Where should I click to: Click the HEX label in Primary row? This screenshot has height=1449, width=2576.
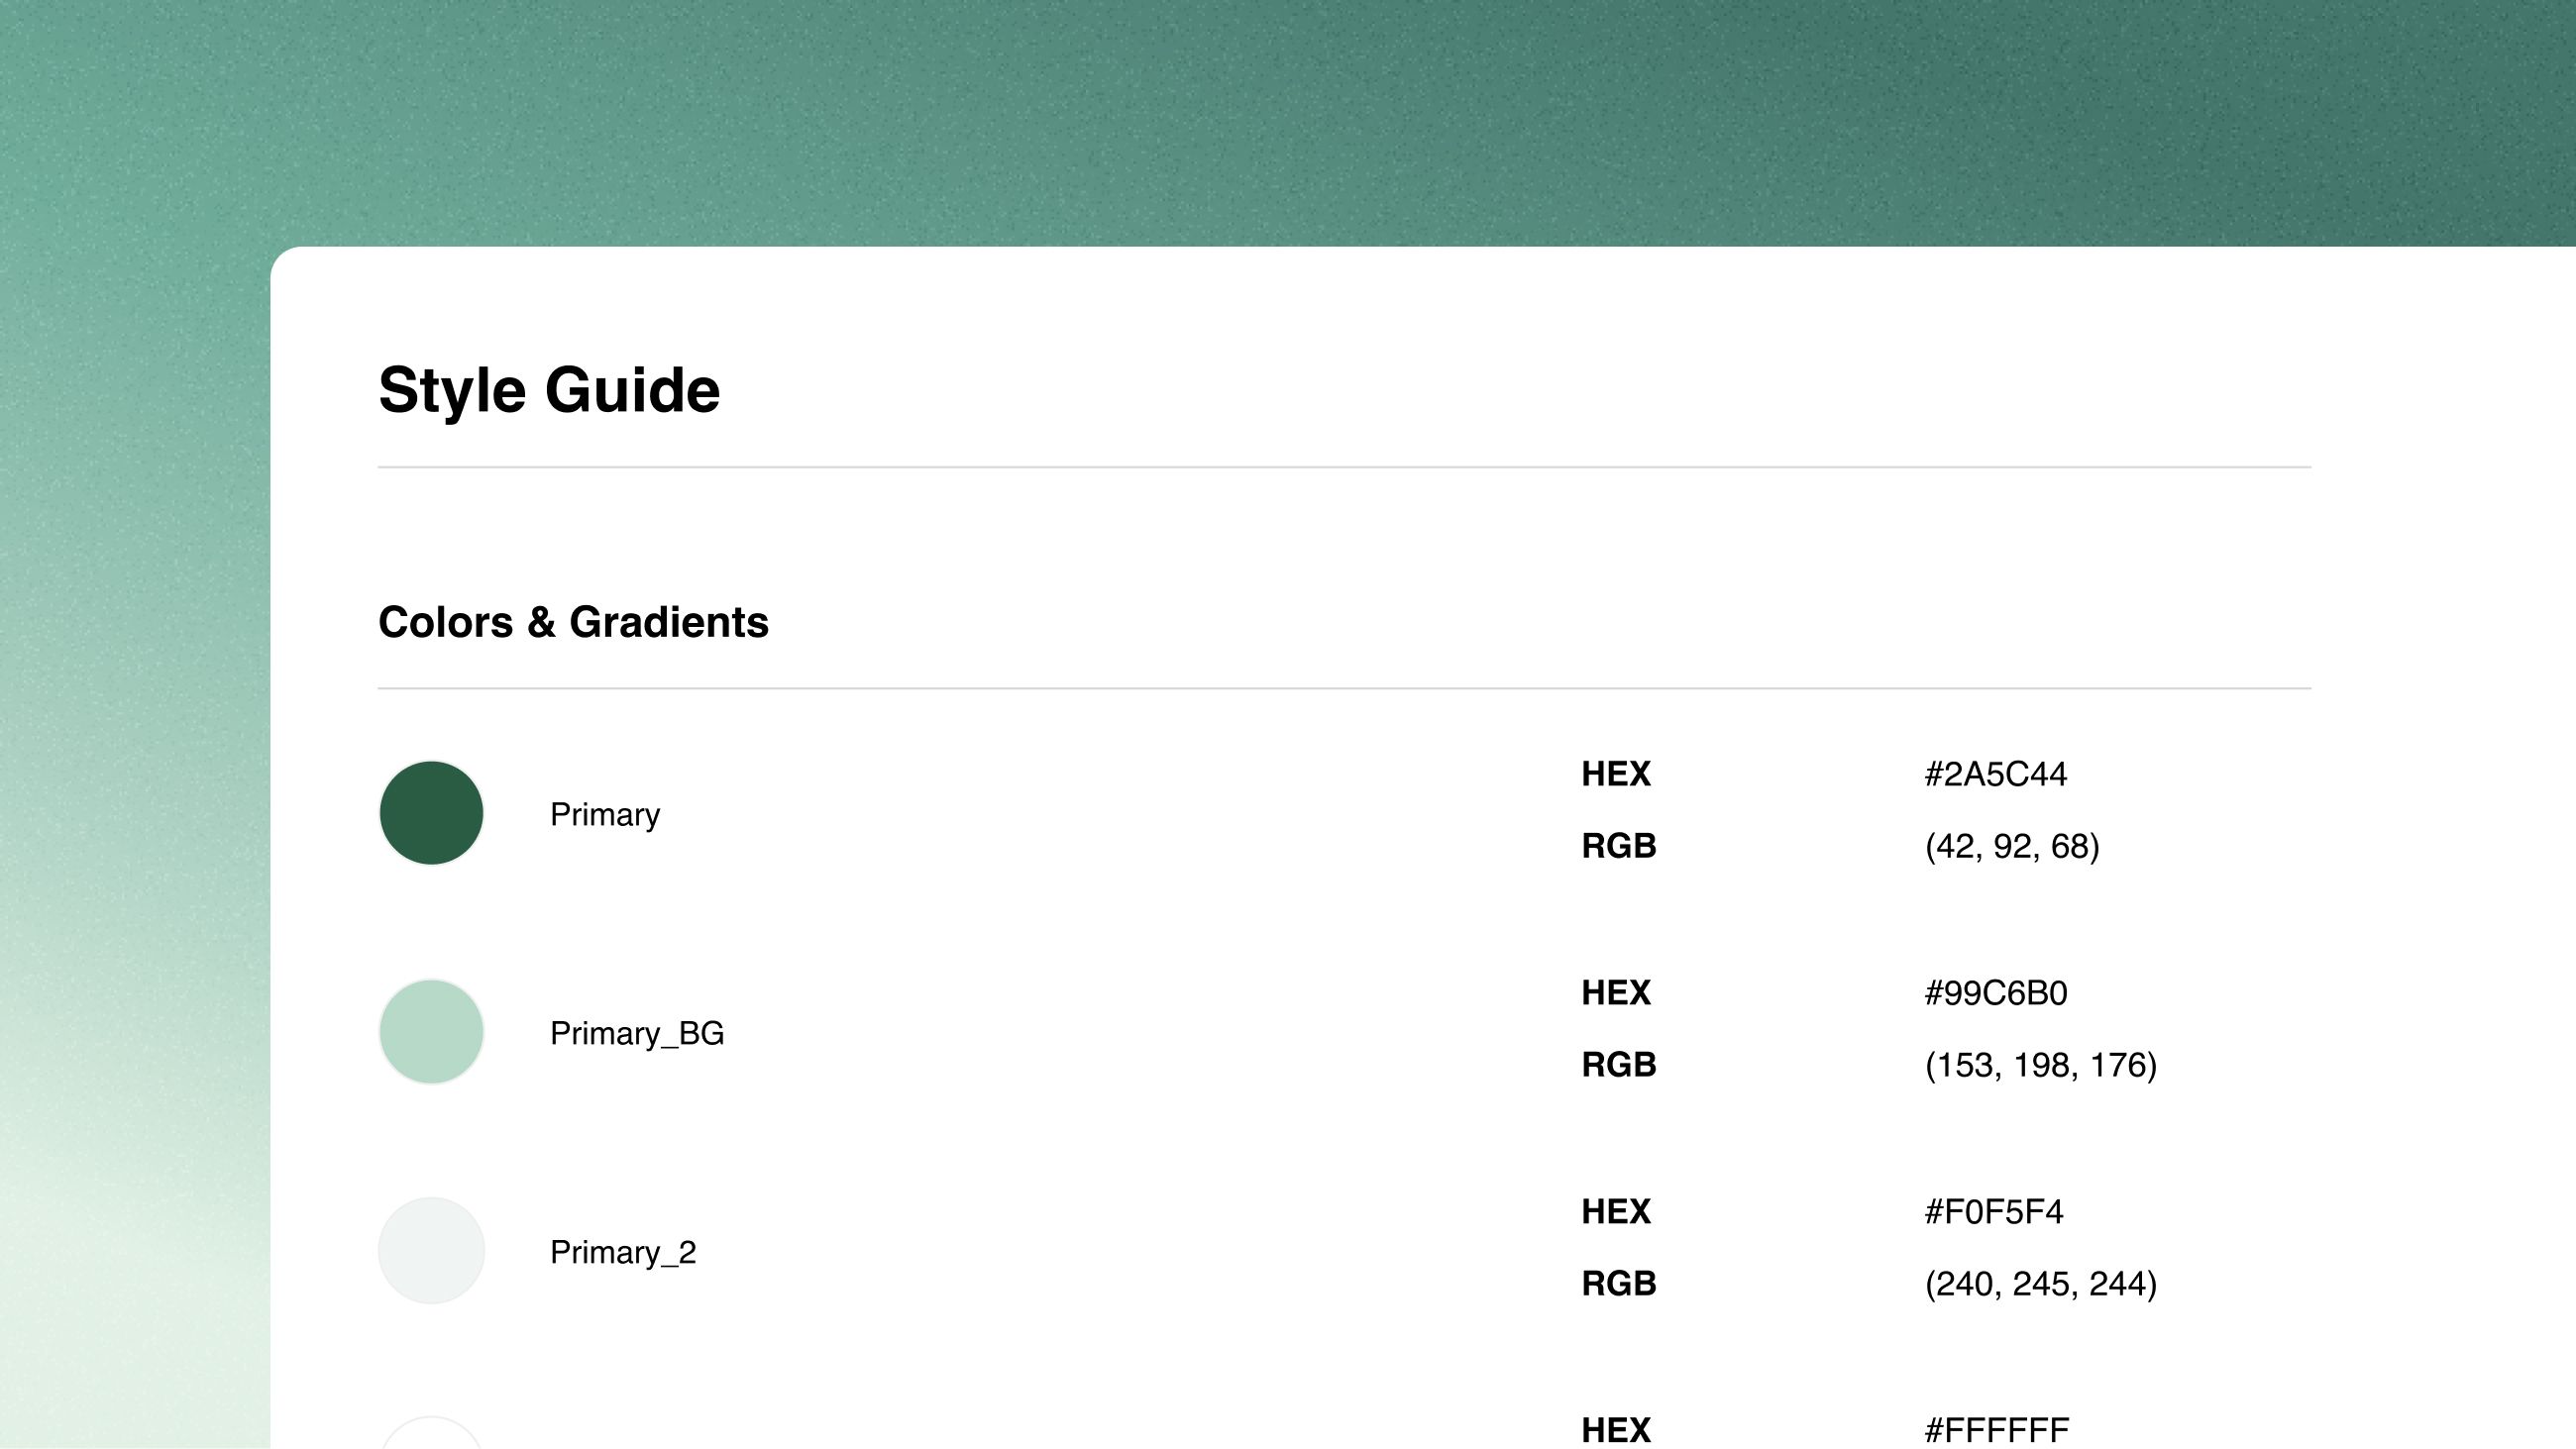coord(1615,774)
